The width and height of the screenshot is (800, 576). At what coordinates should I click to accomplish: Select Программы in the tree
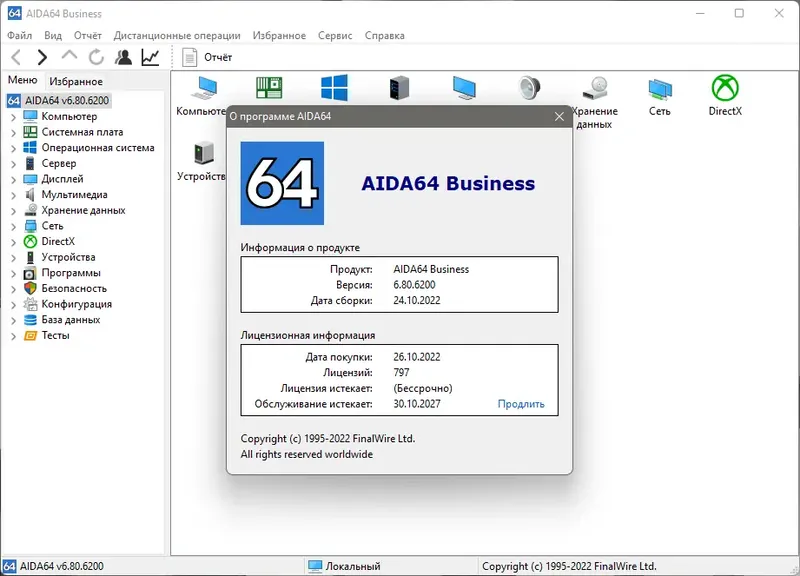click(x=71, y=273)
